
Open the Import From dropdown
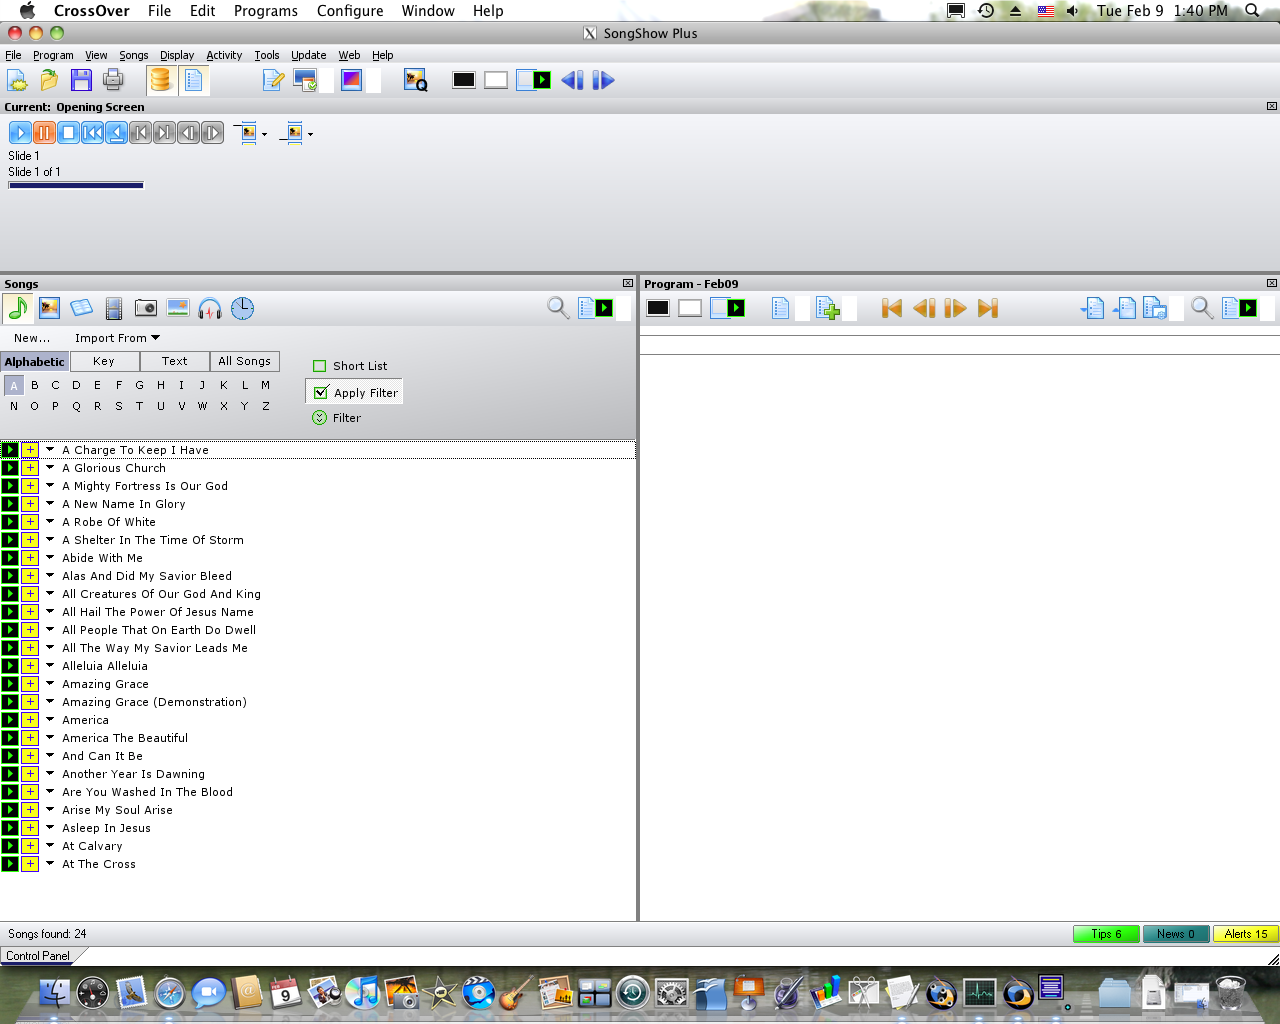click(117, 337)
